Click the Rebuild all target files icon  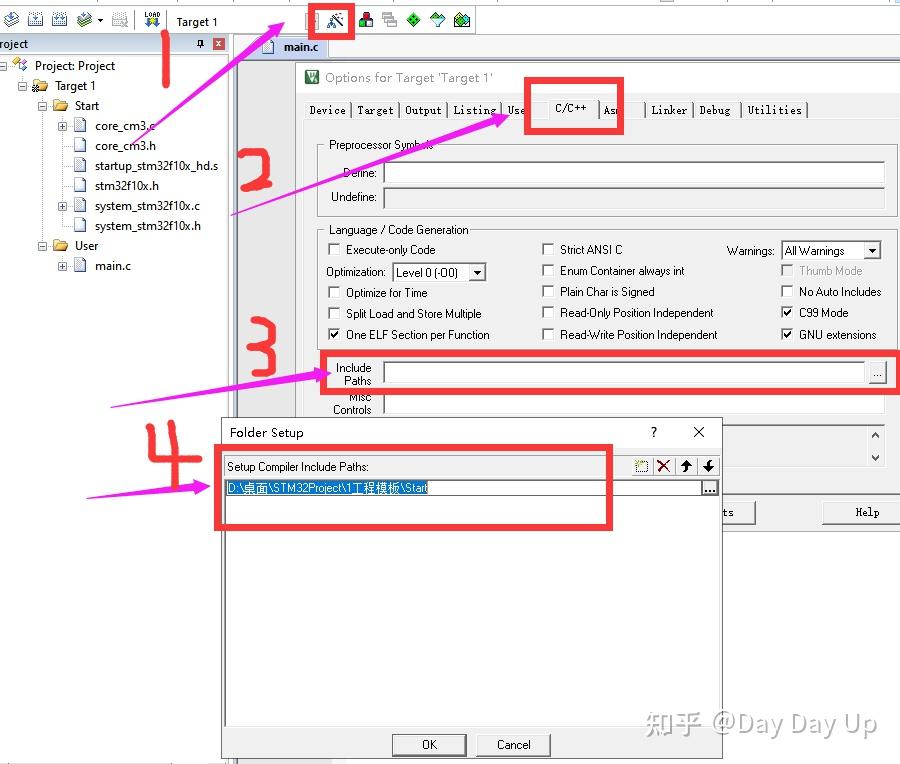tap(60, 20)
